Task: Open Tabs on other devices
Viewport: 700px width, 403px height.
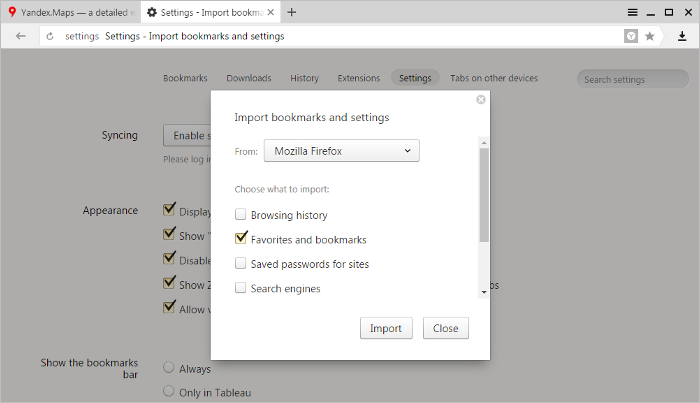Action: (x=494, y=78)
